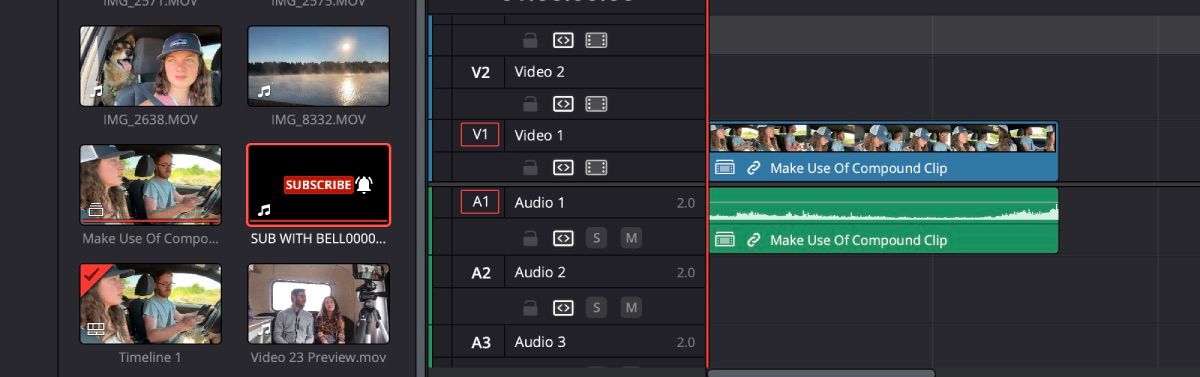
Task: Click filmstrip icon on track above Video 2
Action: point(596,41)
